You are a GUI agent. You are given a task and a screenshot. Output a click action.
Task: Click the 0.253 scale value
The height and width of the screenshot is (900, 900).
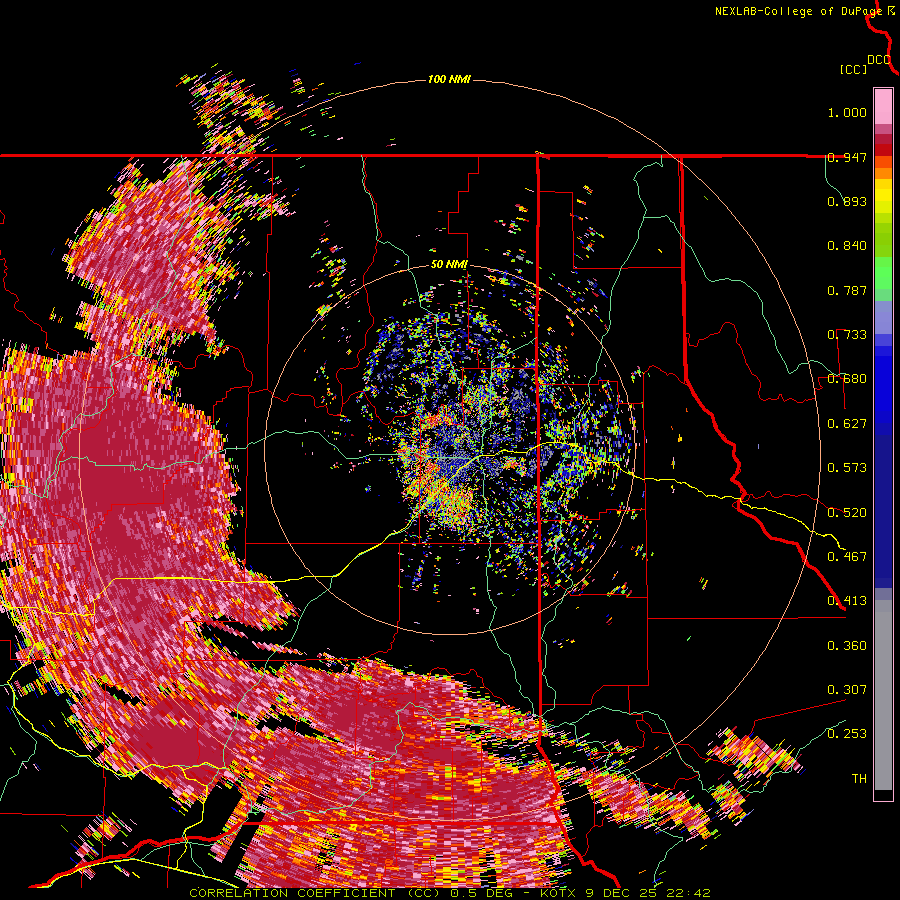pyautogui.click(x=847, y=734)
